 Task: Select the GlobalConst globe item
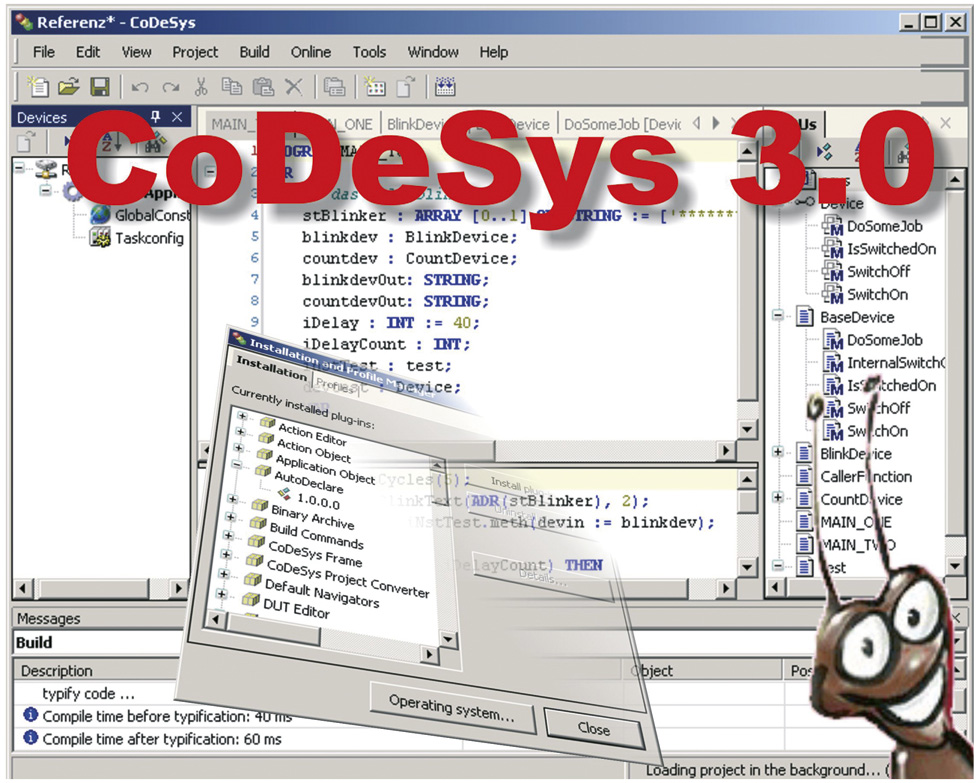(140, 215)
